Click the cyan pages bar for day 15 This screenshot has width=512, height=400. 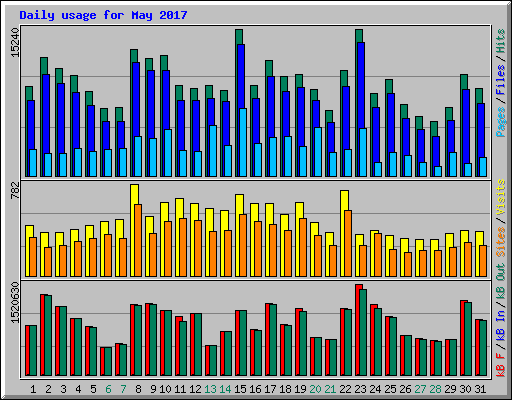coord(243,142)
